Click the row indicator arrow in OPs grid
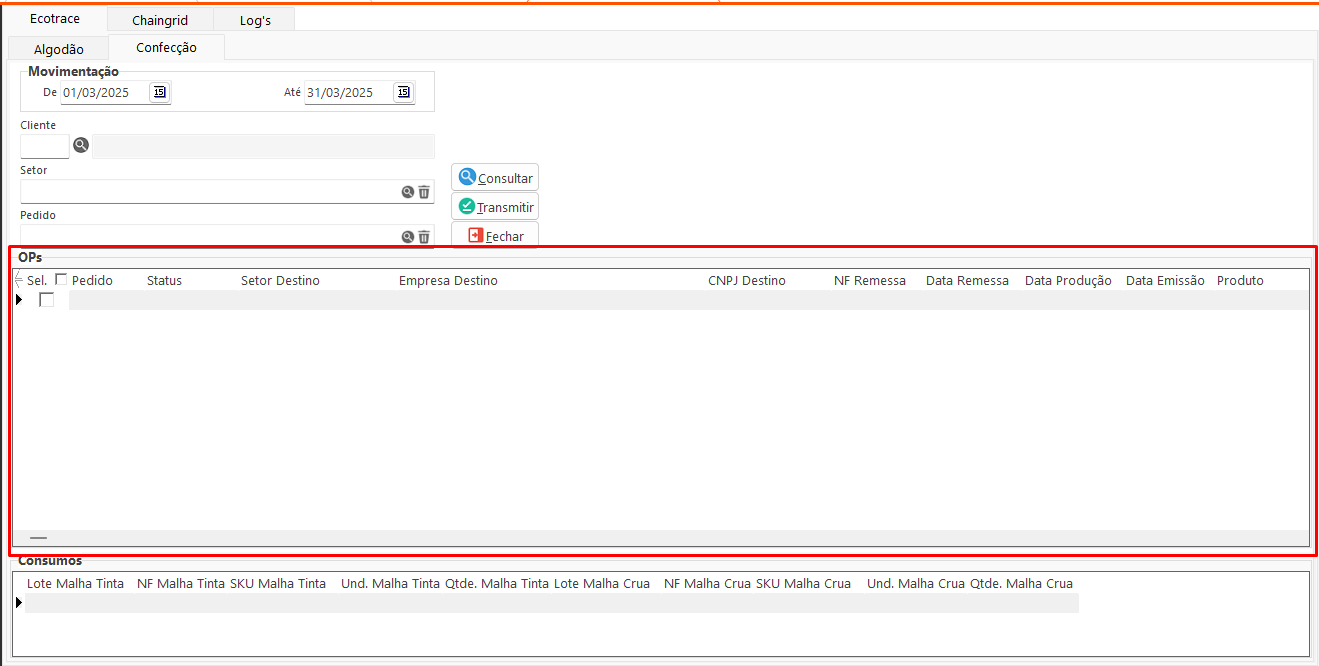The height and width of the screenshot is (666, 1319). [x=19, y=300]
